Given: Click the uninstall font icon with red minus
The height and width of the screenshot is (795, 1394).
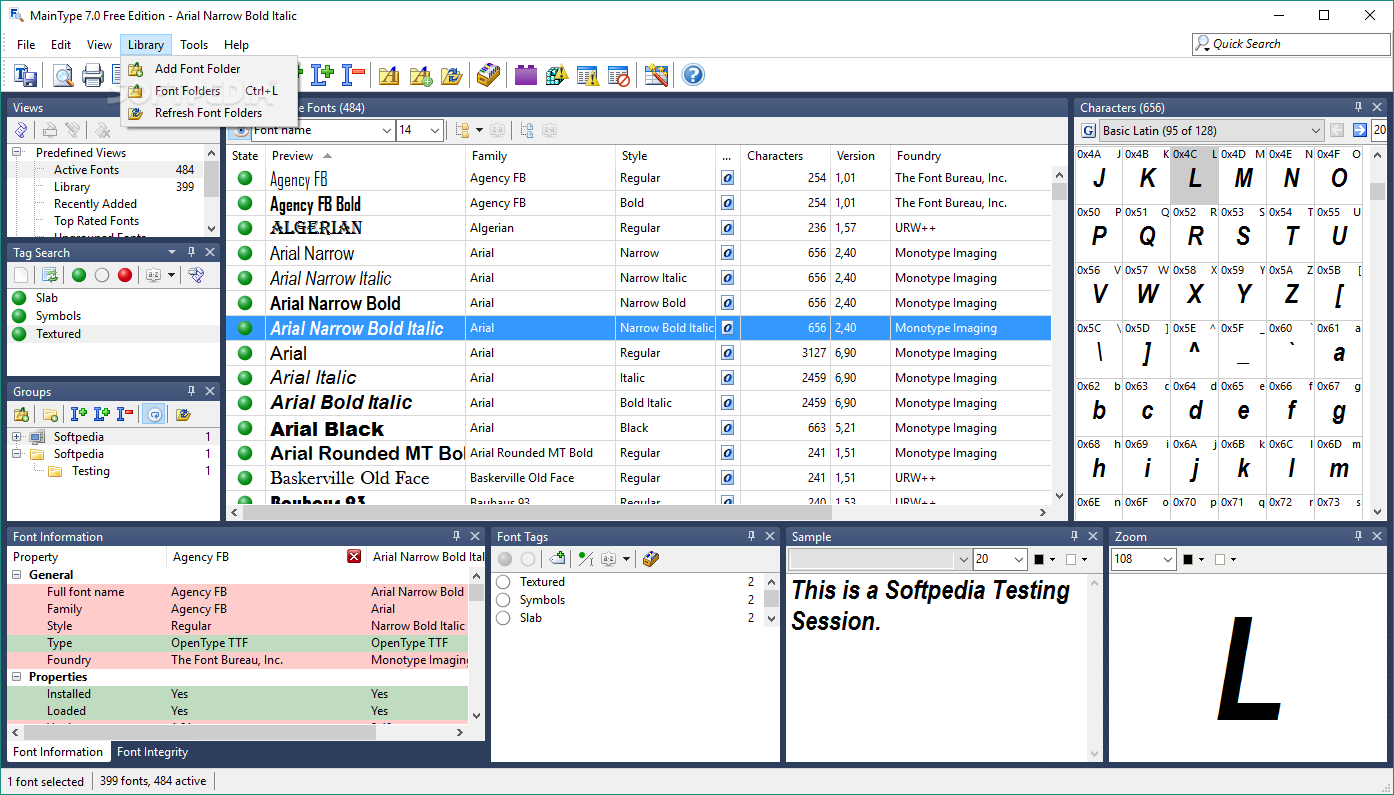Looking at the screenshot, I should (x=353, y=75).
